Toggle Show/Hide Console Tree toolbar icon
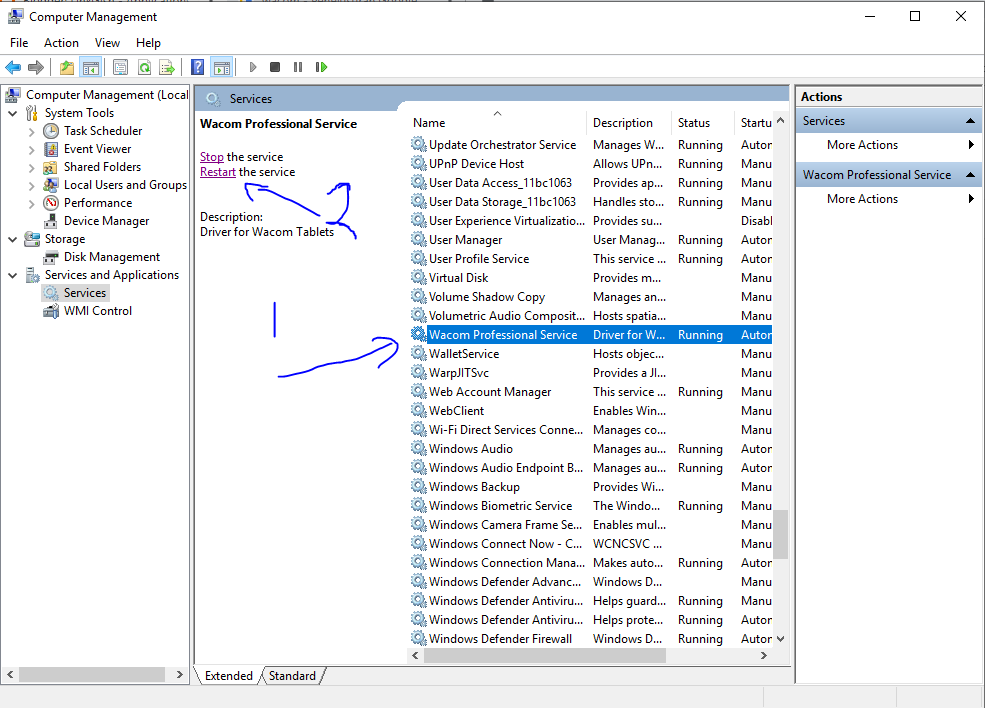Image resolution: width=985 pixels, height=708 pixels. click(x=90, y=67)
